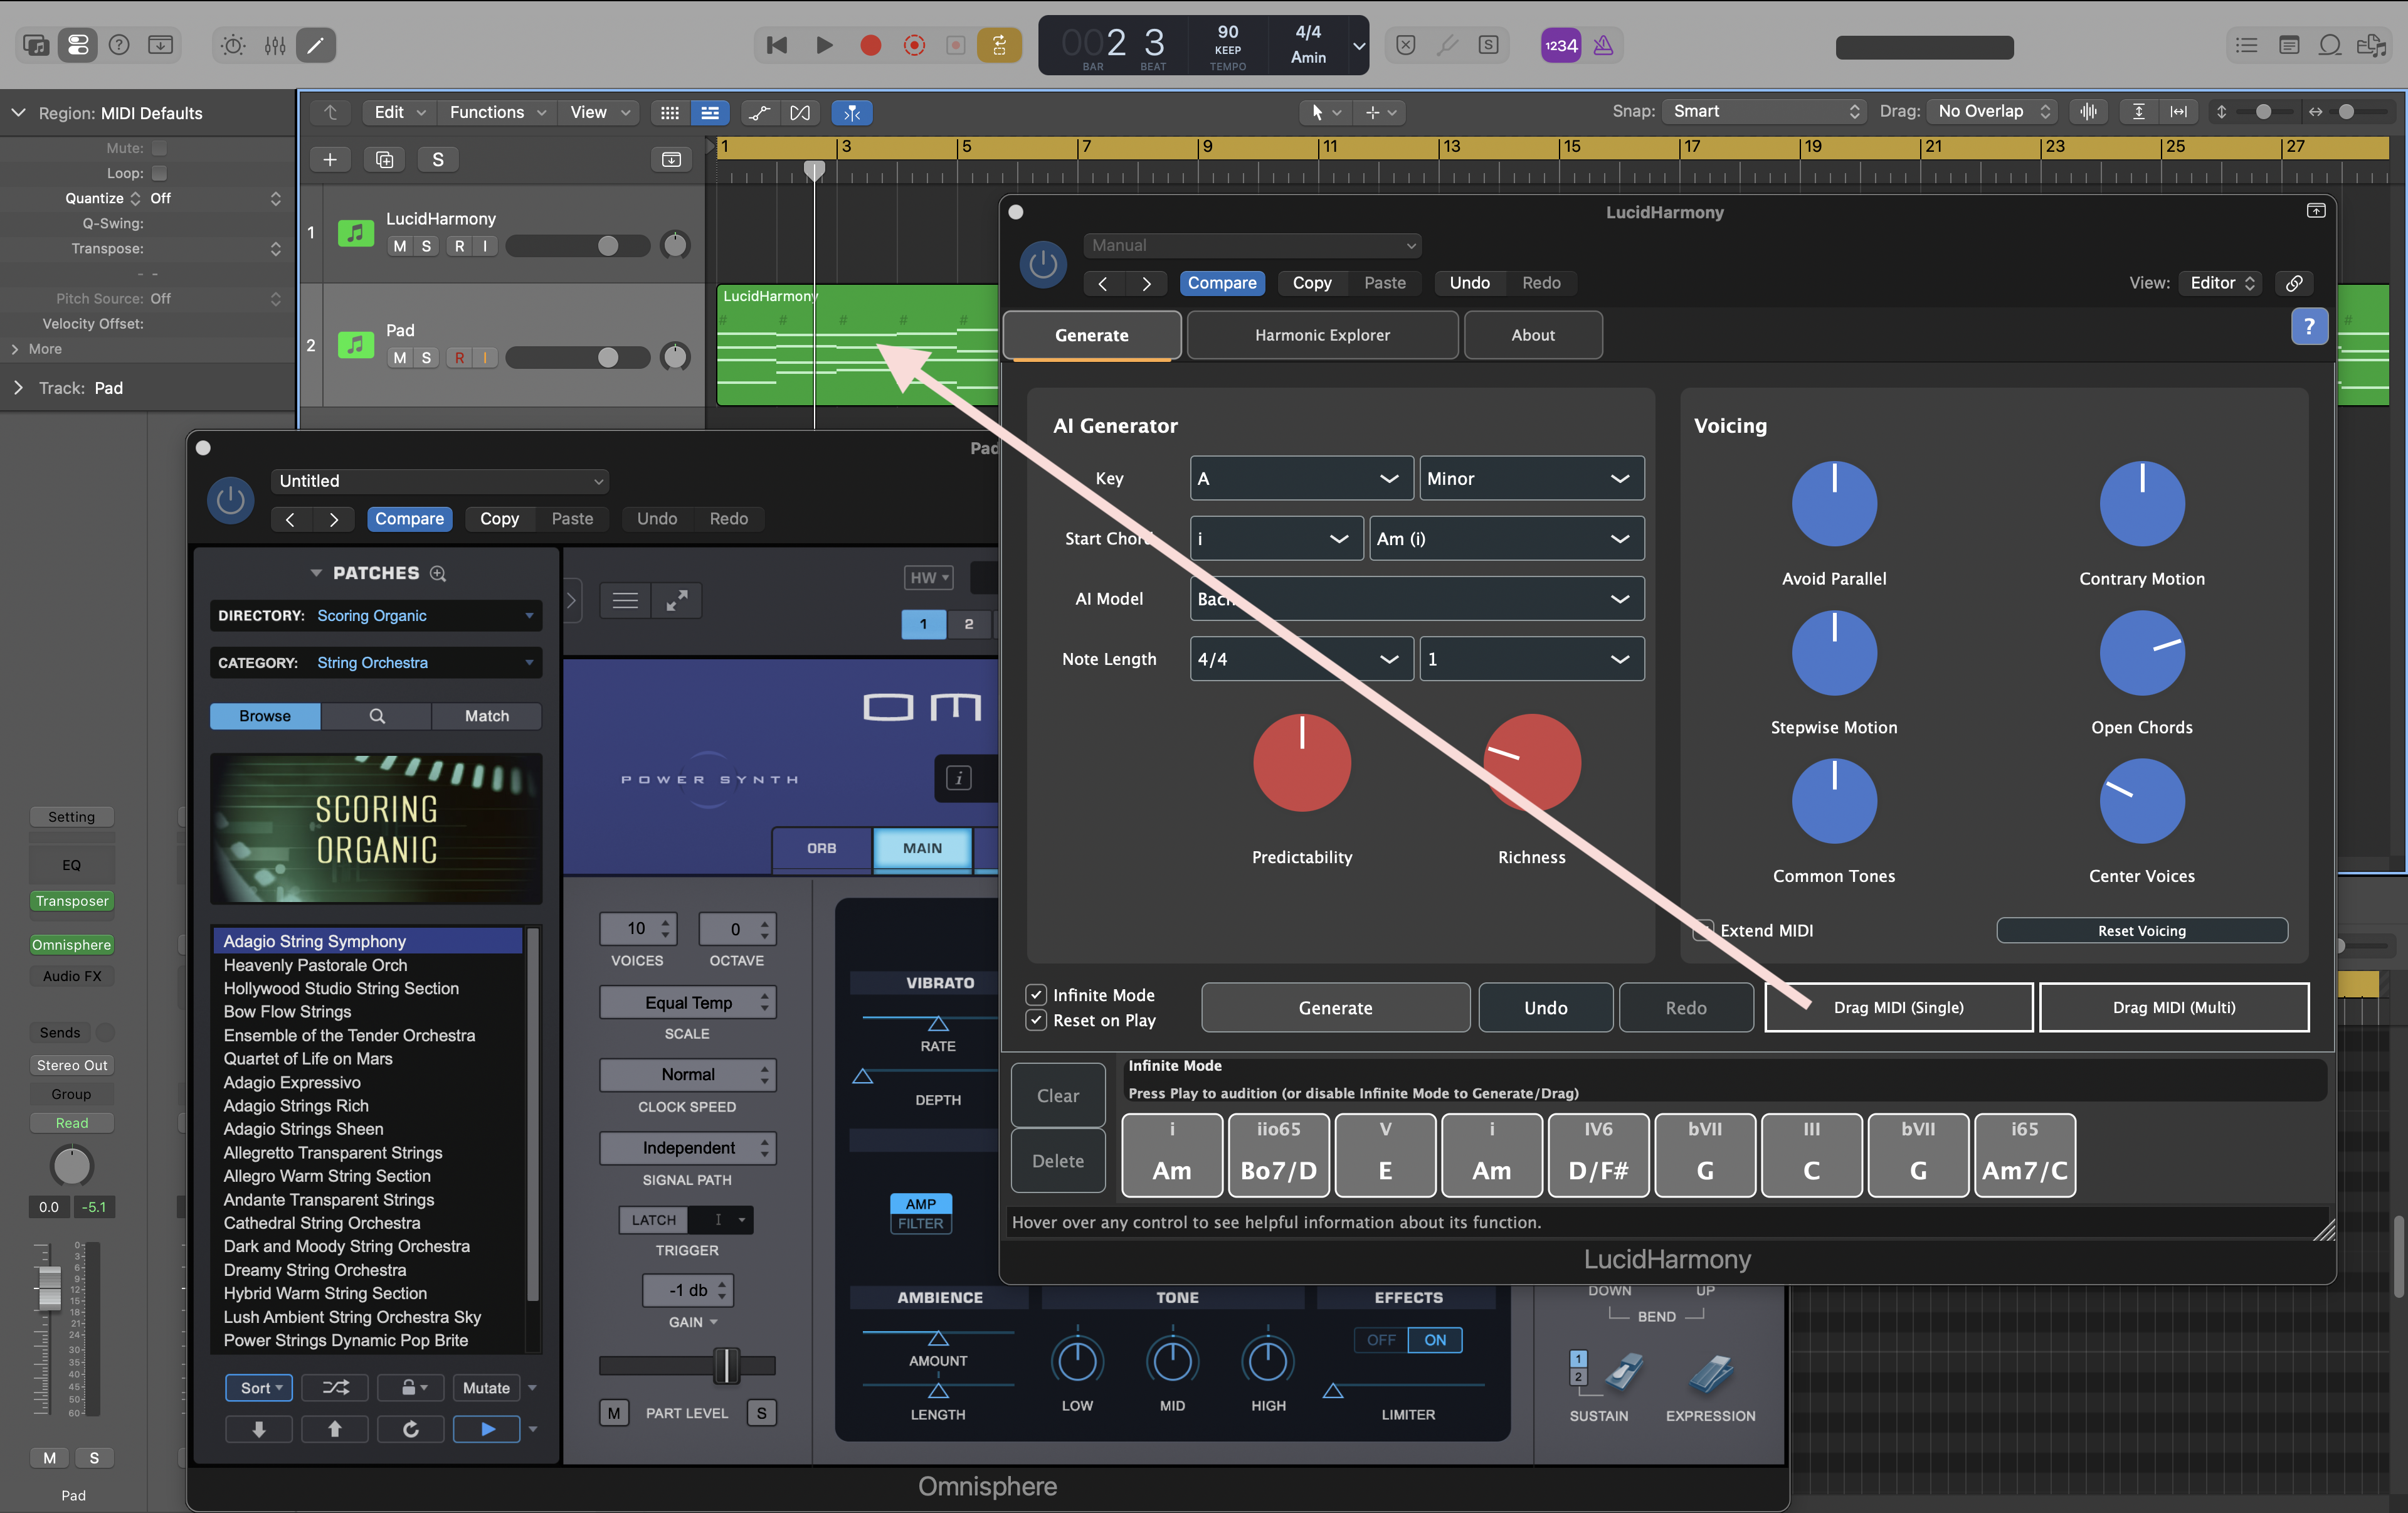Viewport: 2408px width, 1513px height.
Task: Toggle the Infinite Mode checkbox
Action: click(1036, 994)
